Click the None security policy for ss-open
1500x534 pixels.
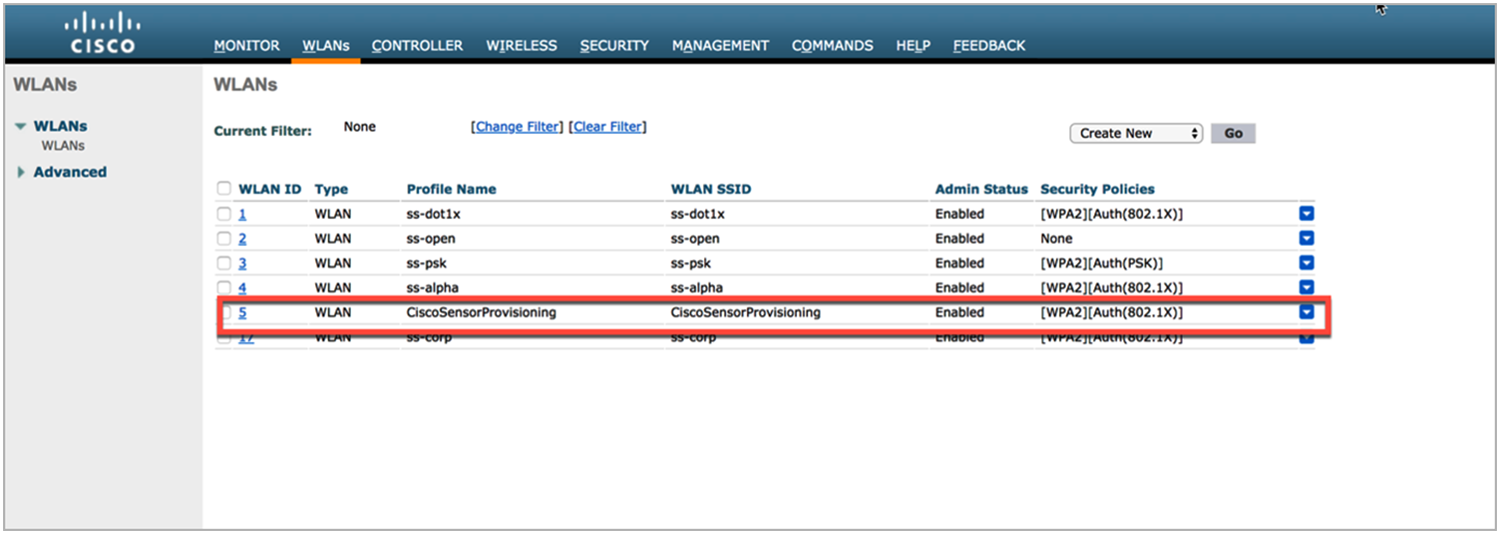pyautogui.click(x=1056, y=238)
